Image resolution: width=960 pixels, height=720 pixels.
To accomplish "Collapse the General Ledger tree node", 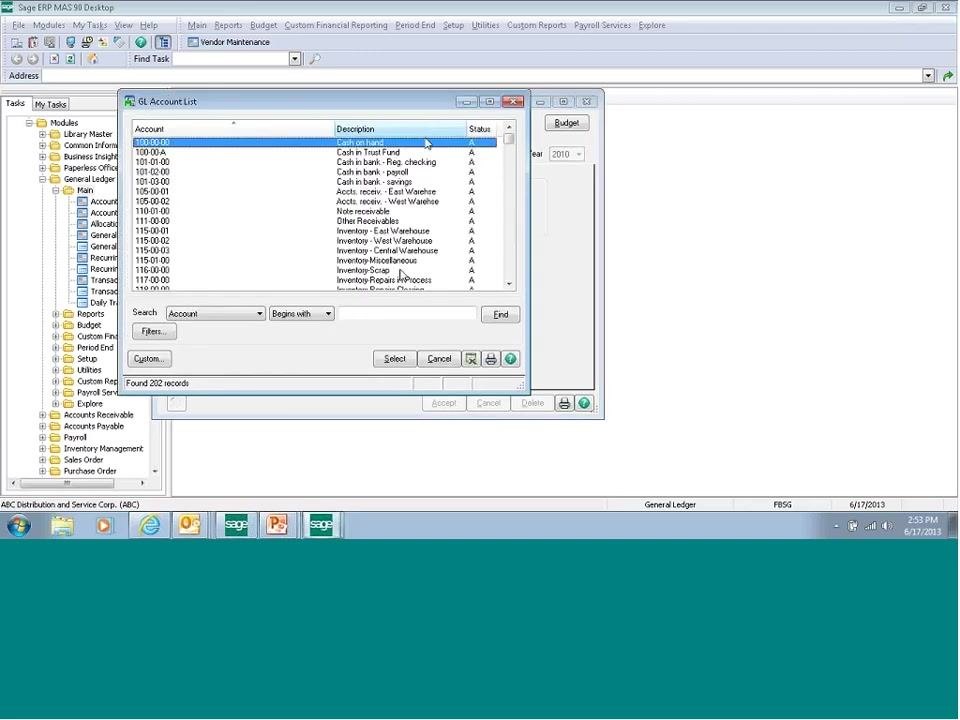I will pyautogui.click(x=42, y=179).
